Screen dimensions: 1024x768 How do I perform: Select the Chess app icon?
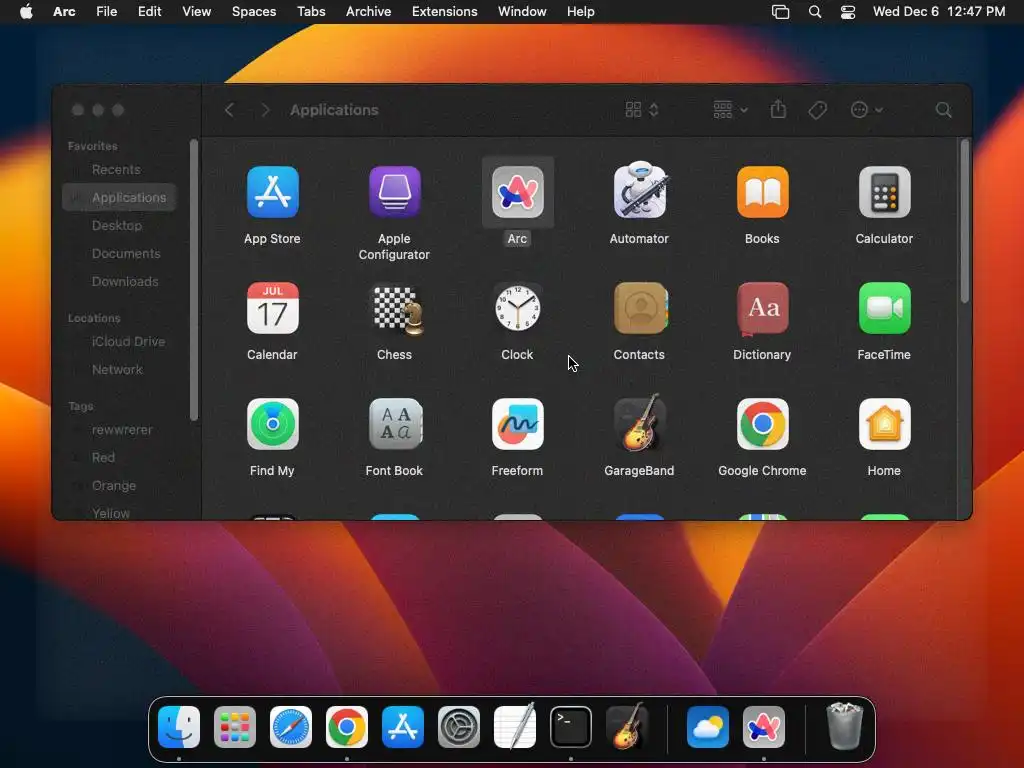point(397,310)
